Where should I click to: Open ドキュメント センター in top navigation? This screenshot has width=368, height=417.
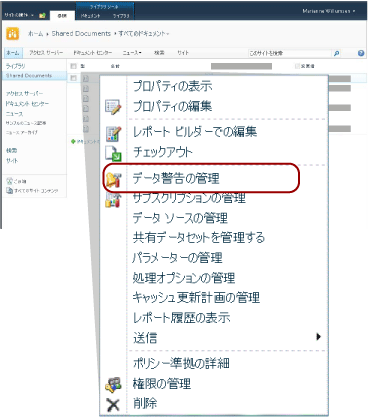pos(93,53)
